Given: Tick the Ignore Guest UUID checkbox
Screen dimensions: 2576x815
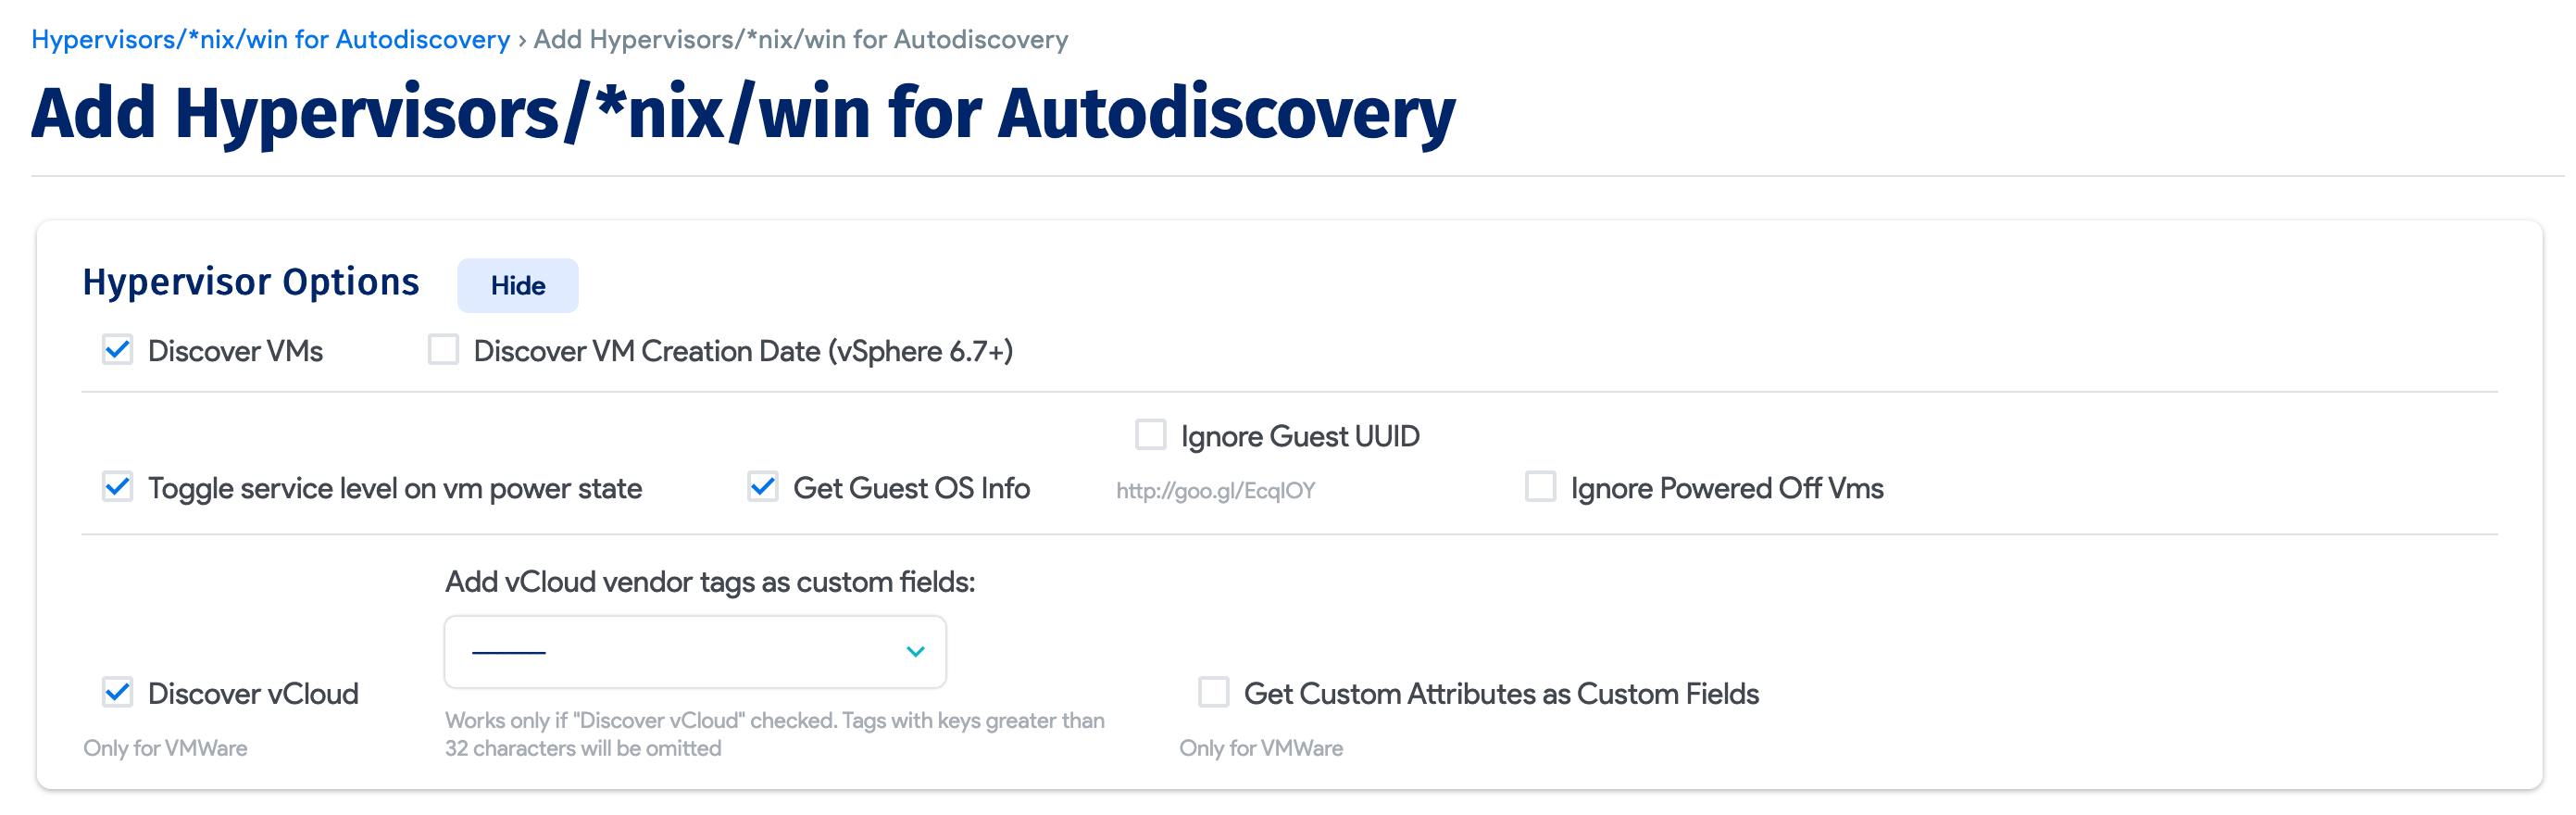Looking at the screenshot, I should pyautogui.click(x=1150, y=435).
